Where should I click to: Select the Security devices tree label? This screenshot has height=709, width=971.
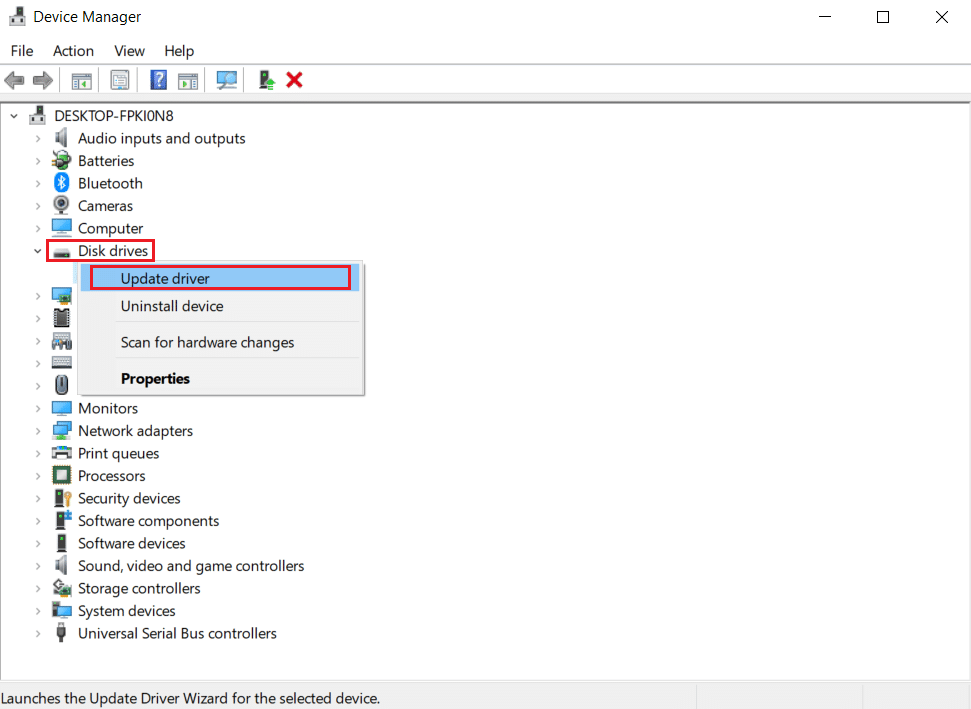click(x=129, y=498)
